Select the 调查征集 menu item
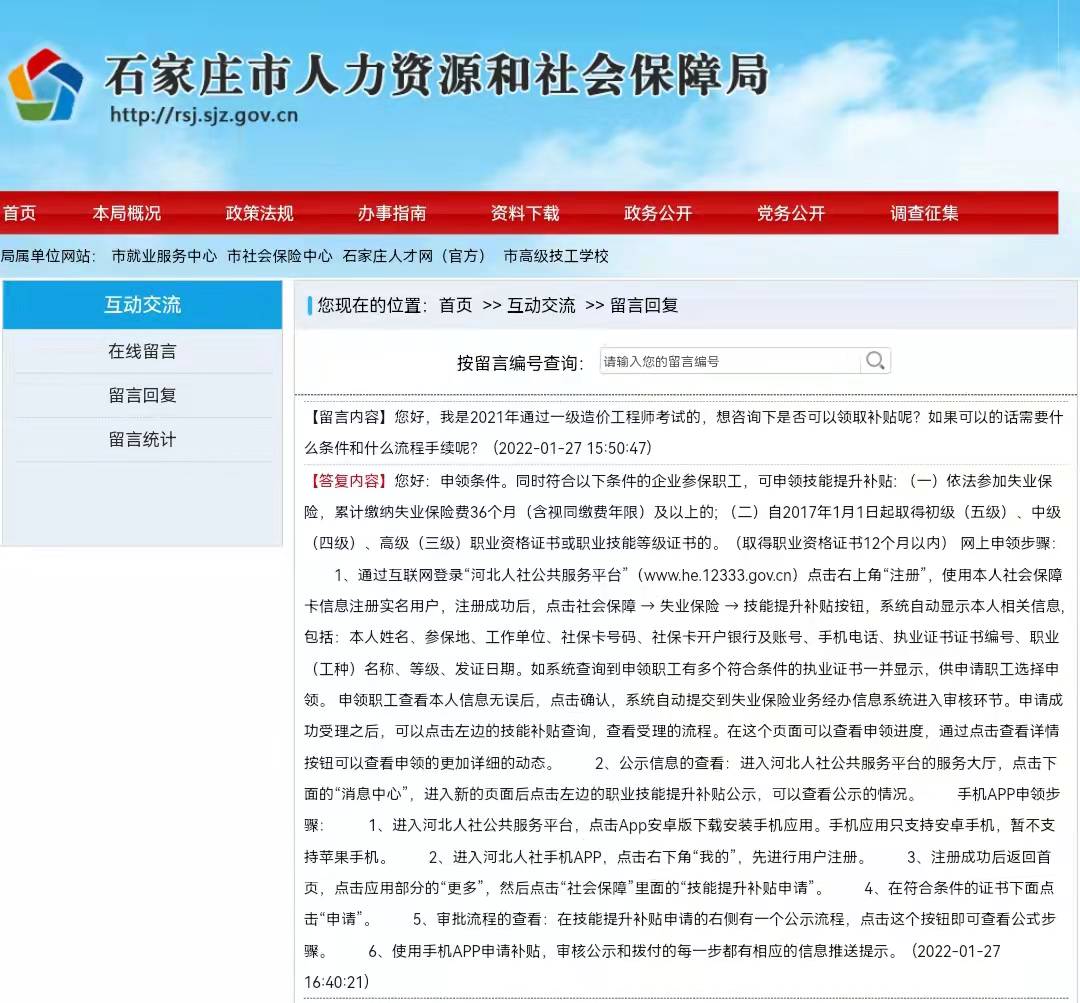This screenshot has height=1003, width=1080. pos(924,213)
